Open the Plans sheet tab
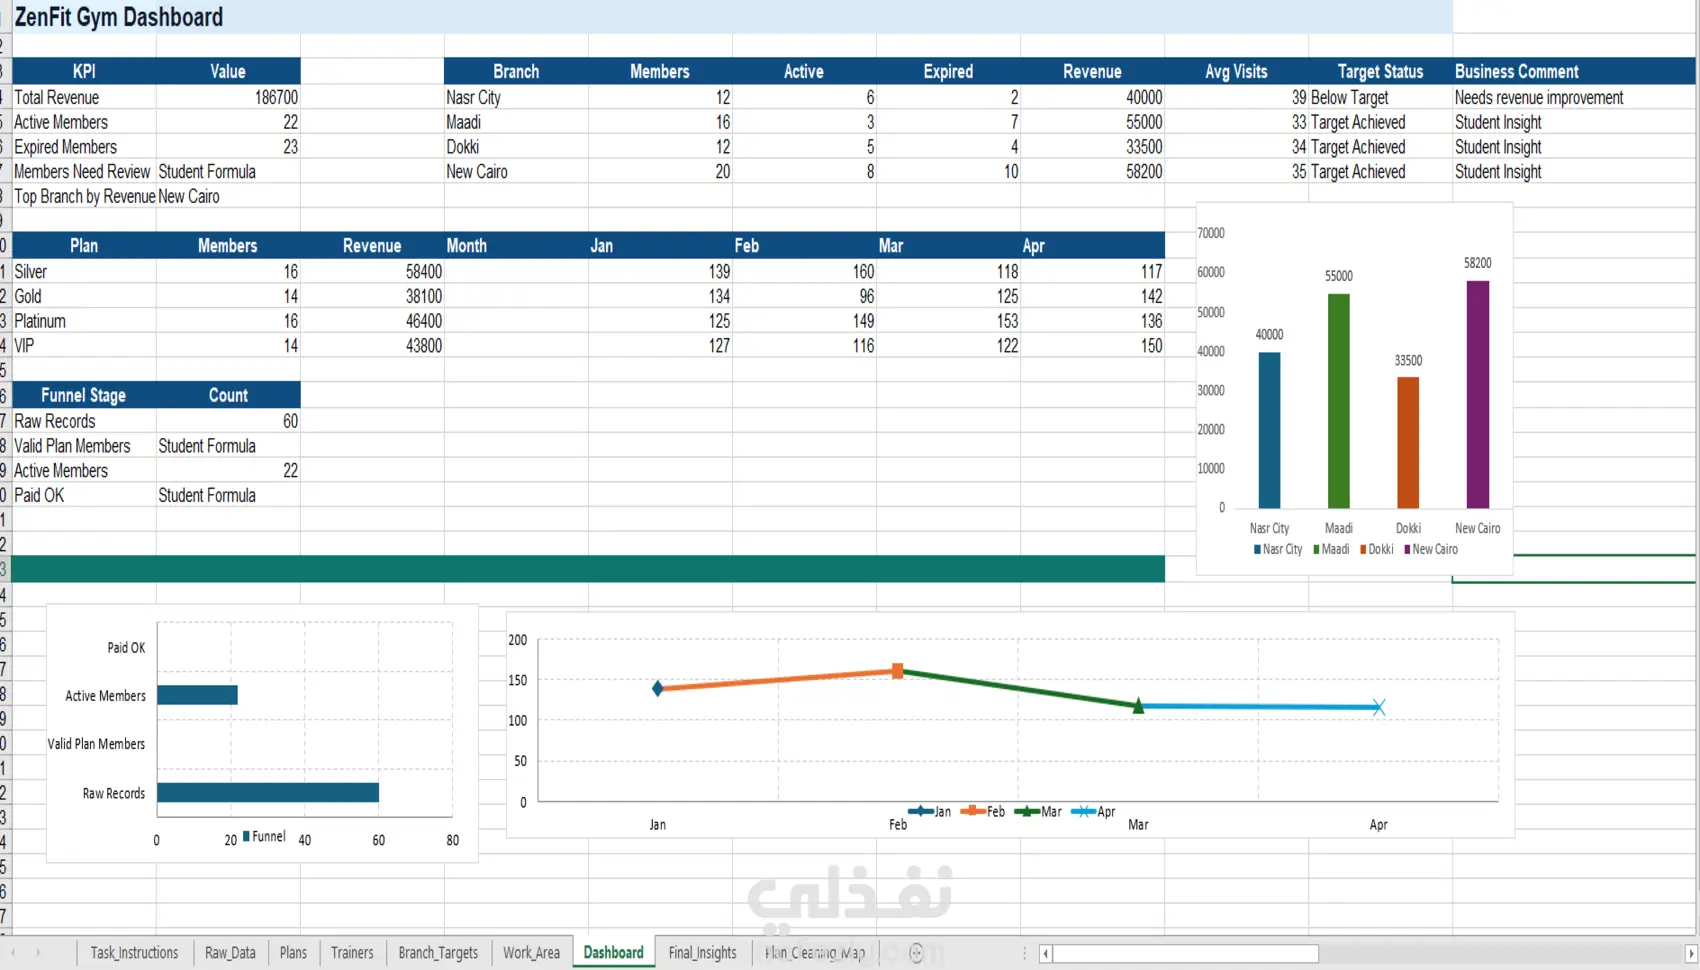The height and width of the screenshot is (970, 1700). pos(293,953)
